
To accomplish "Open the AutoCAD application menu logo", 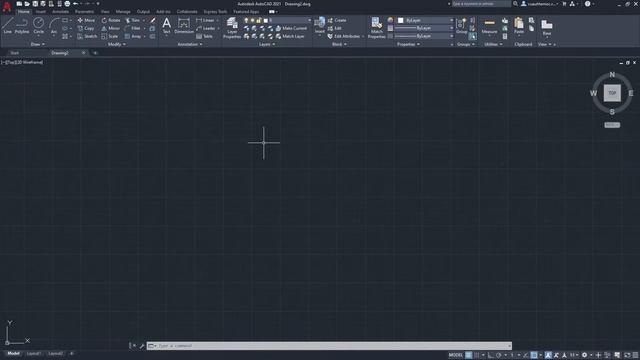I will [7, 7].
